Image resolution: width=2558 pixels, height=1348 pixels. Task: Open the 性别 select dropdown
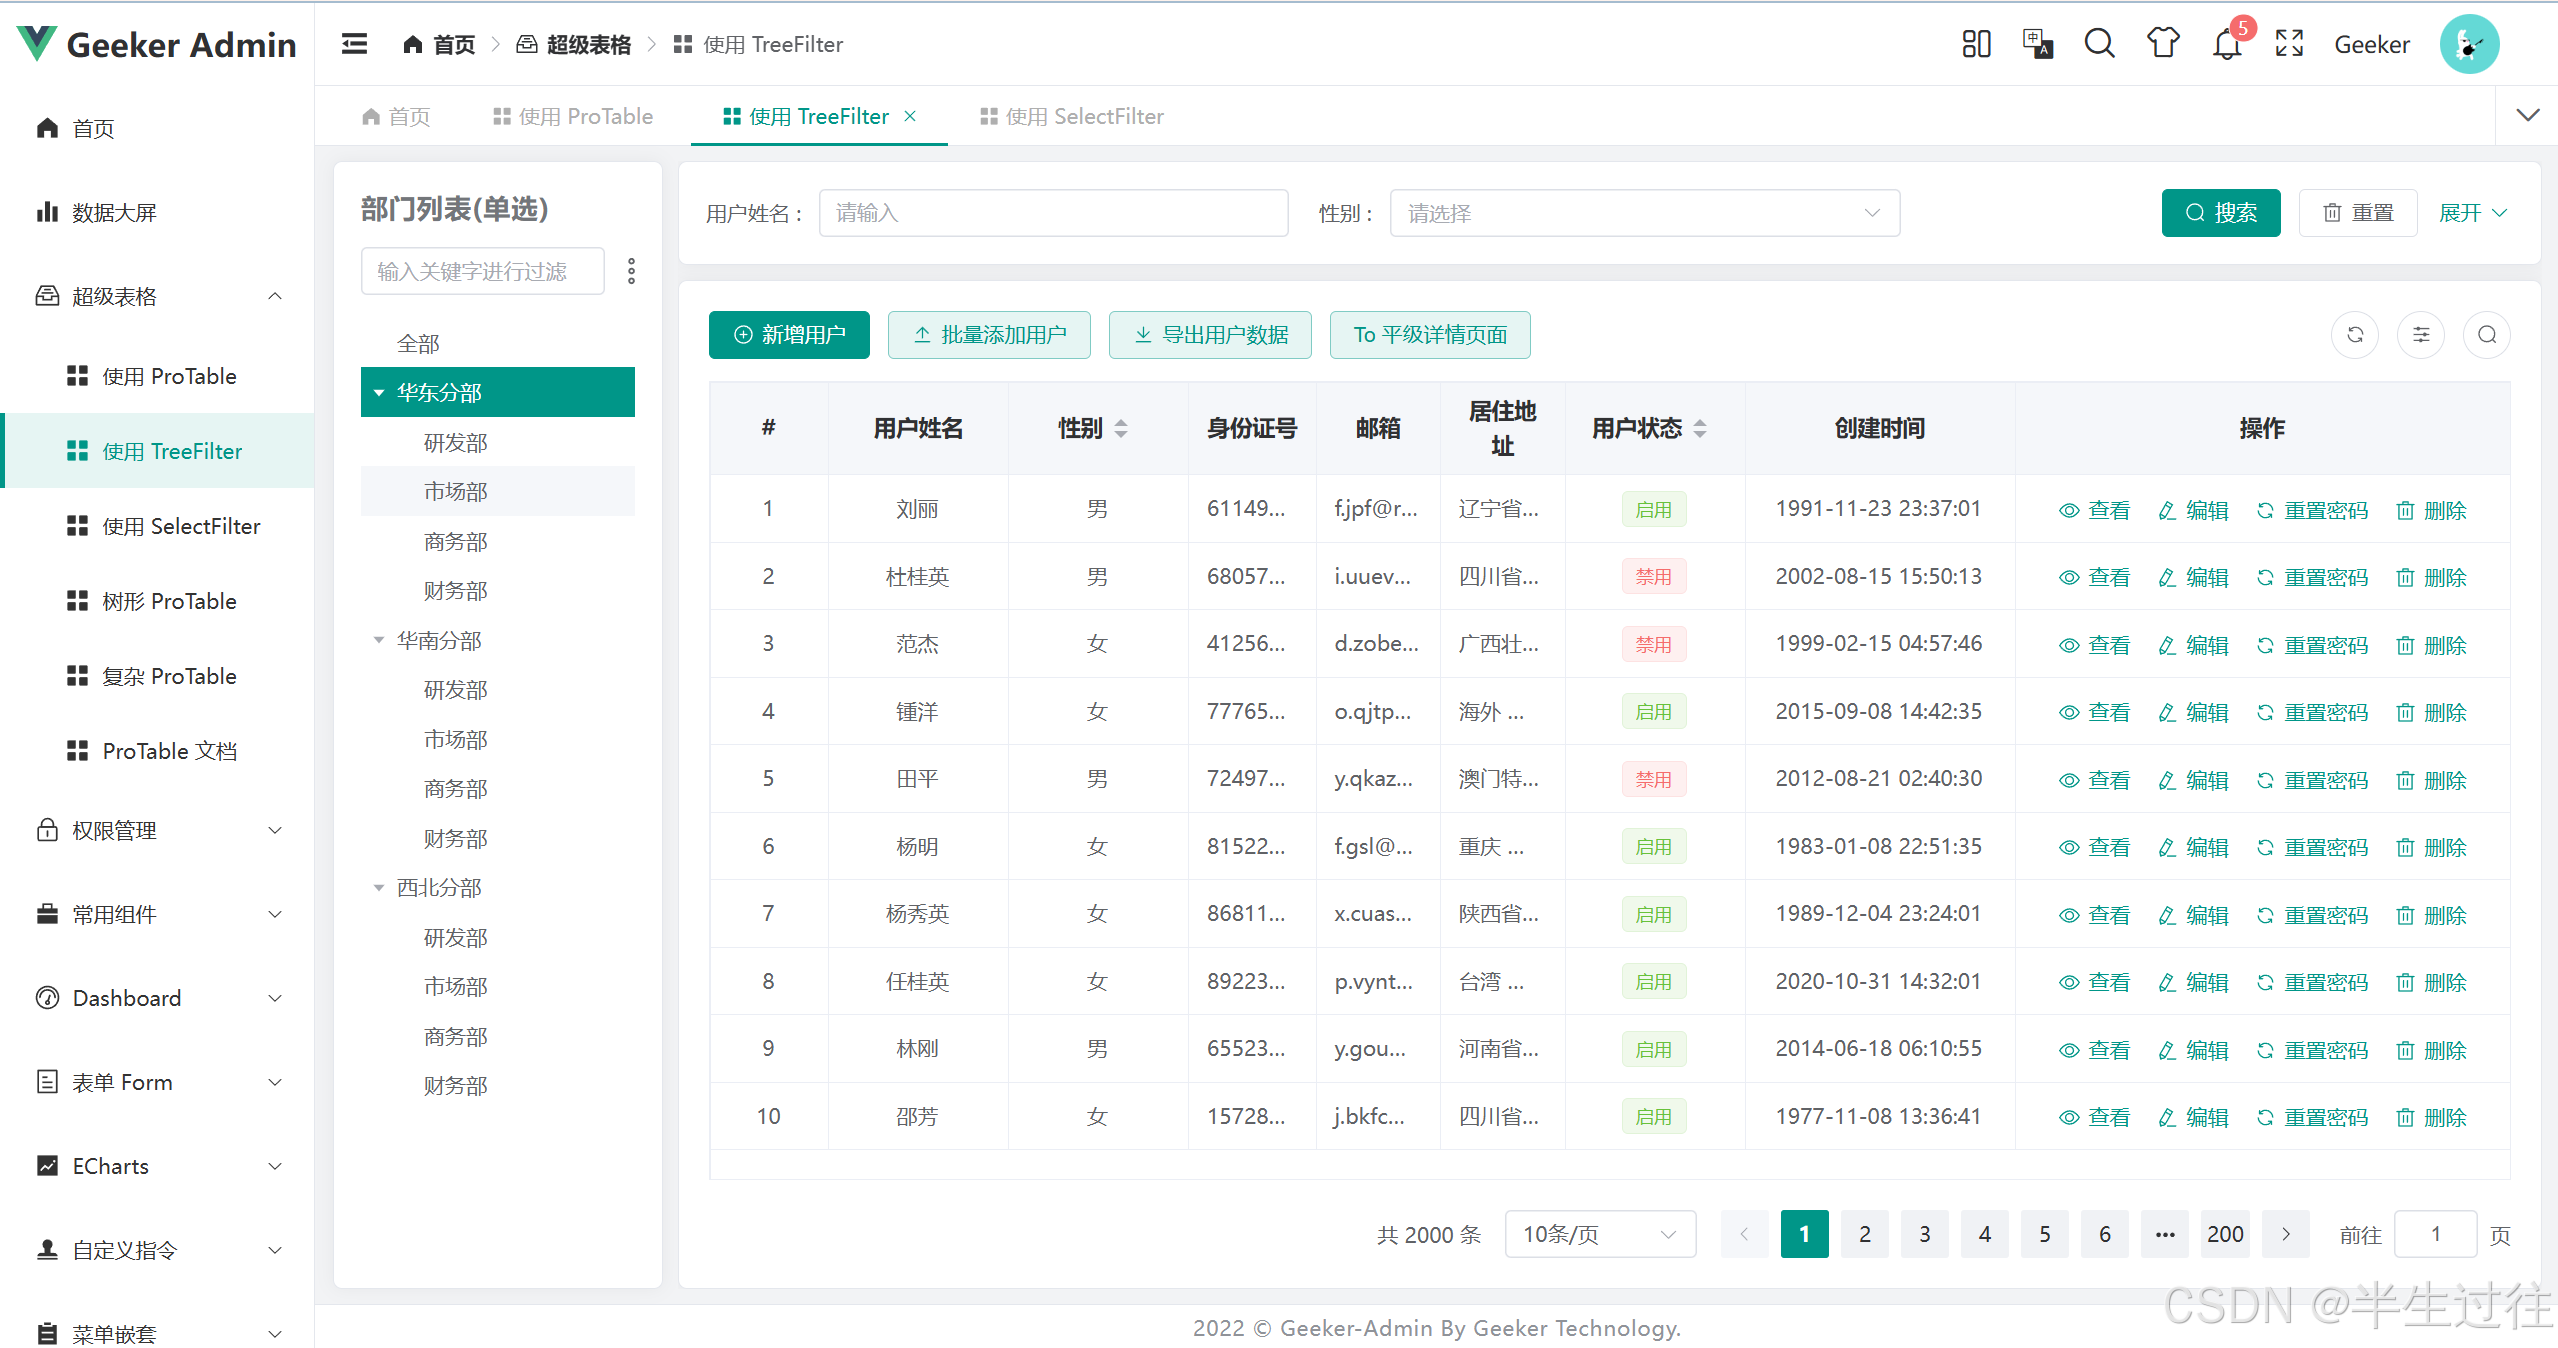point(1644,213)
